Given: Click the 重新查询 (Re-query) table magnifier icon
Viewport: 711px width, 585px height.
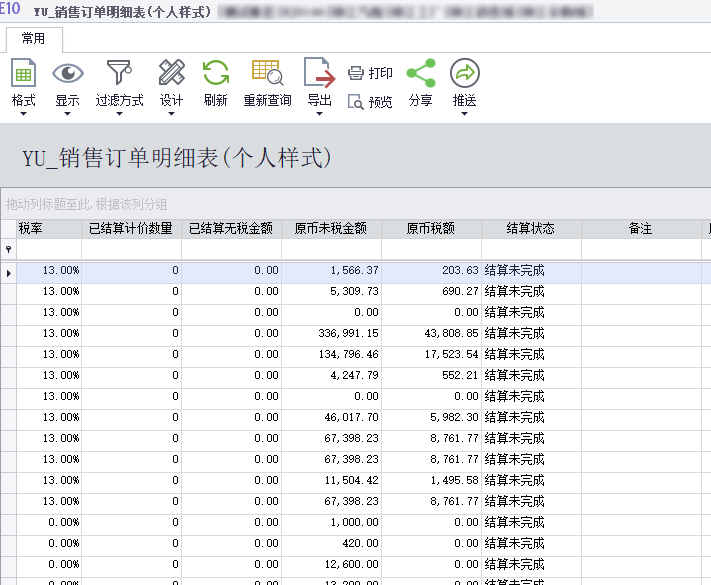Looking at the screenshot, I should point(268,73).
